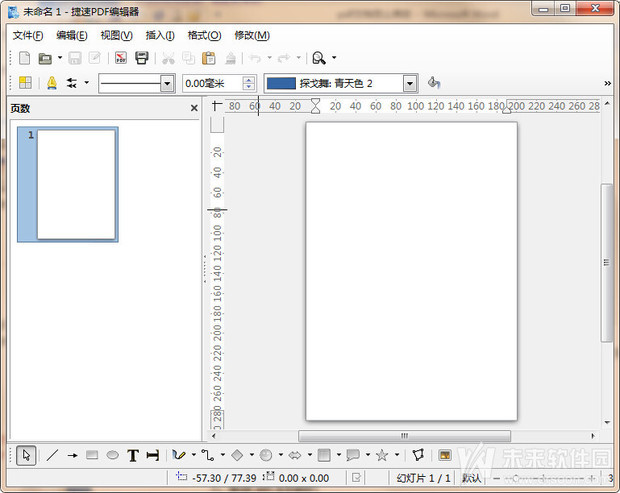
Task: Toggle the Edit points tool
Action: pos(418,455)
